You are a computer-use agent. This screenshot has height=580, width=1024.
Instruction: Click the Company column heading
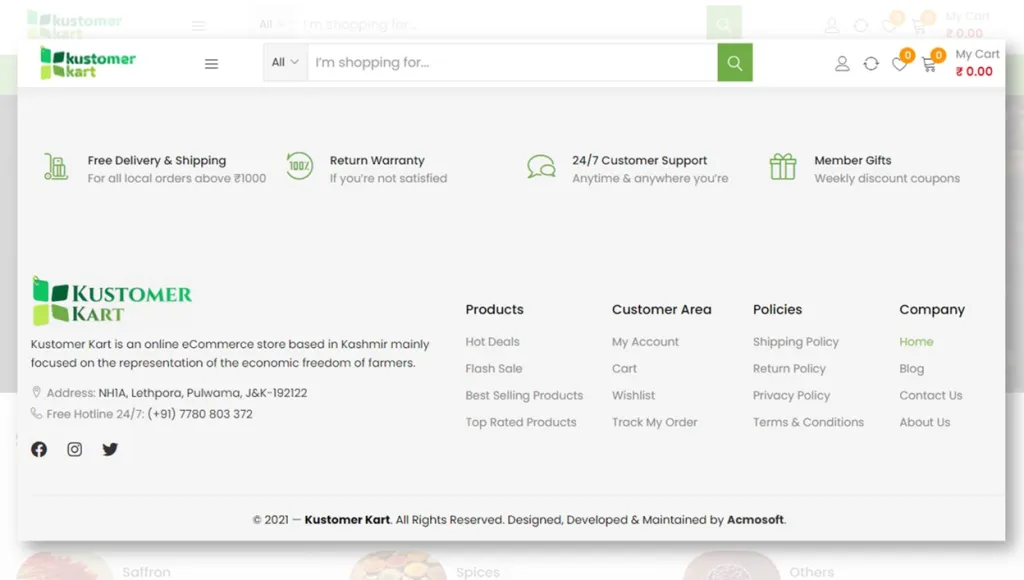[x=932, y=310]
